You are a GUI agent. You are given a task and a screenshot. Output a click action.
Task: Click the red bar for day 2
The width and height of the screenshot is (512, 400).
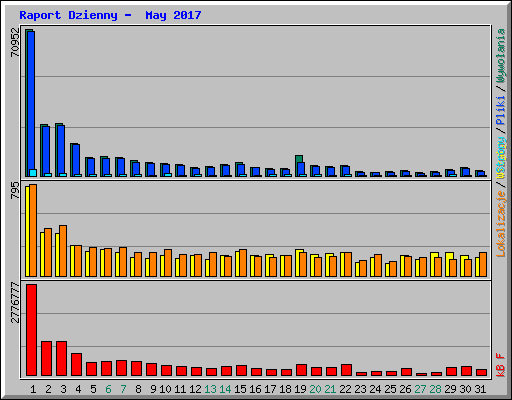pos(46,359)
